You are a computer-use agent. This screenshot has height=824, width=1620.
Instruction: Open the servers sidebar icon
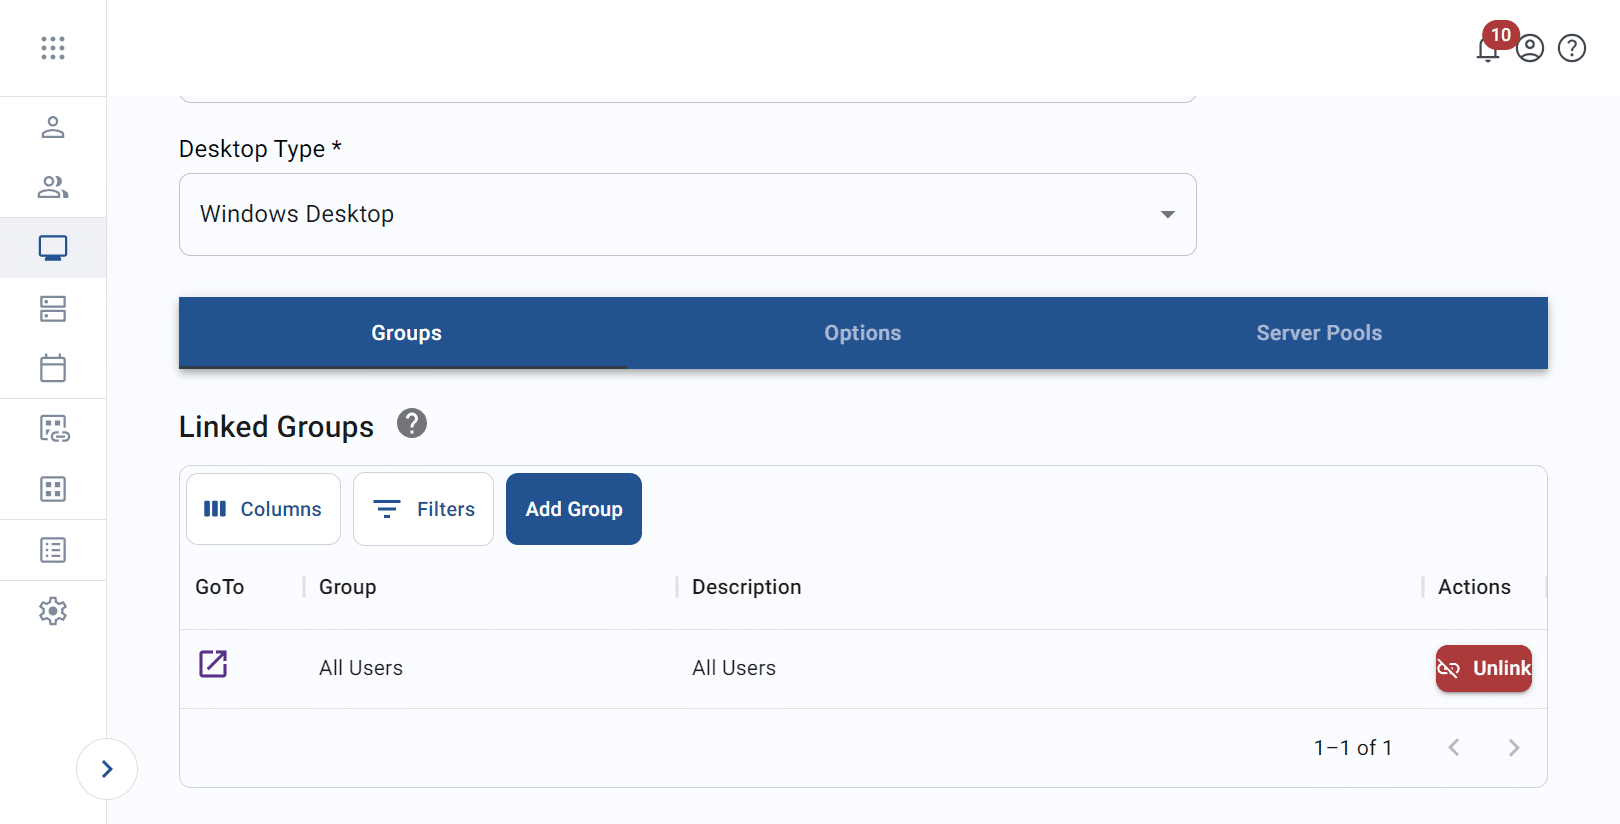tap(53, 309)
